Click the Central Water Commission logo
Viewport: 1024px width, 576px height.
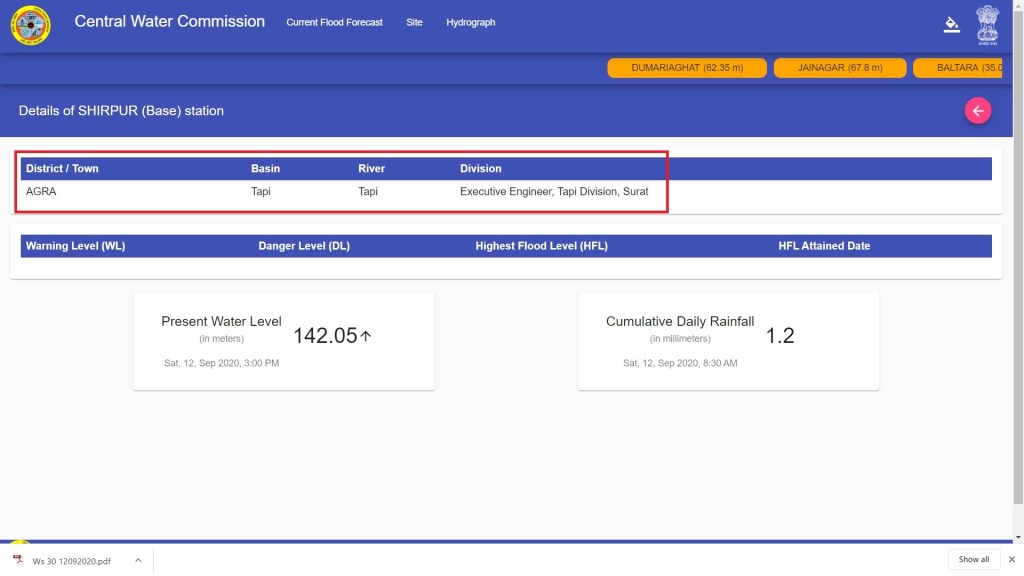30,25
